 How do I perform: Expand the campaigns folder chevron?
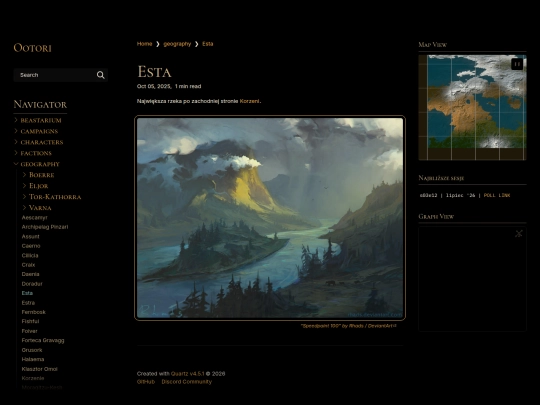click(16, 131)
